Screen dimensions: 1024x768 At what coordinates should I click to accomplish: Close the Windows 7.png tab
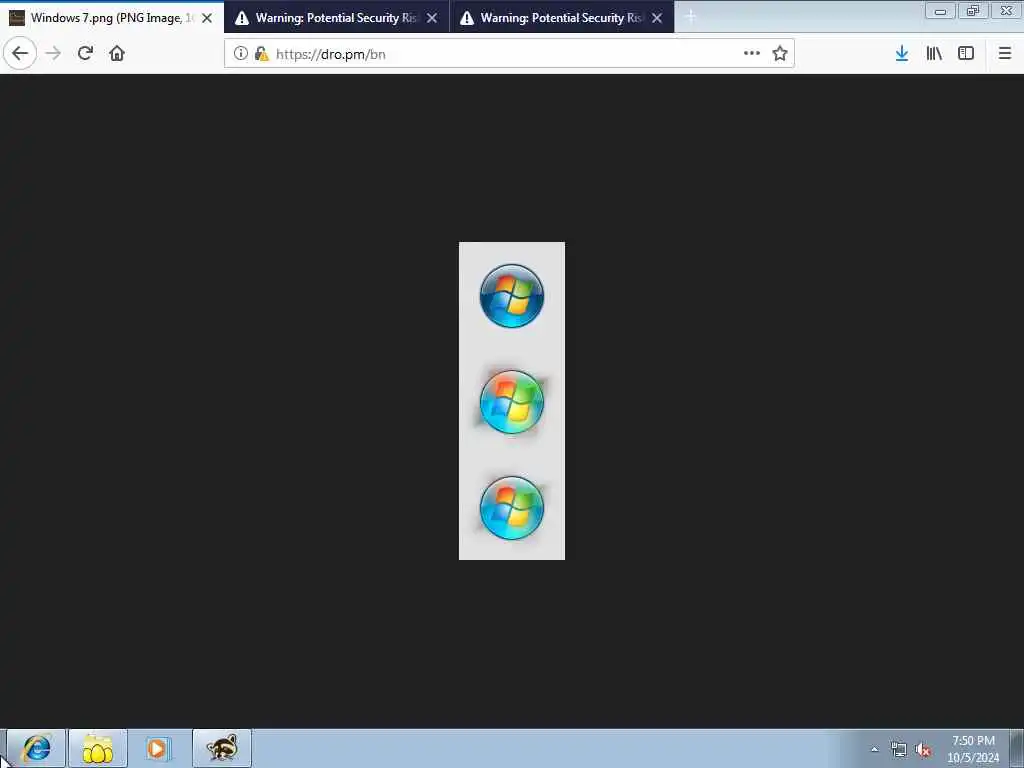[207, 18]
